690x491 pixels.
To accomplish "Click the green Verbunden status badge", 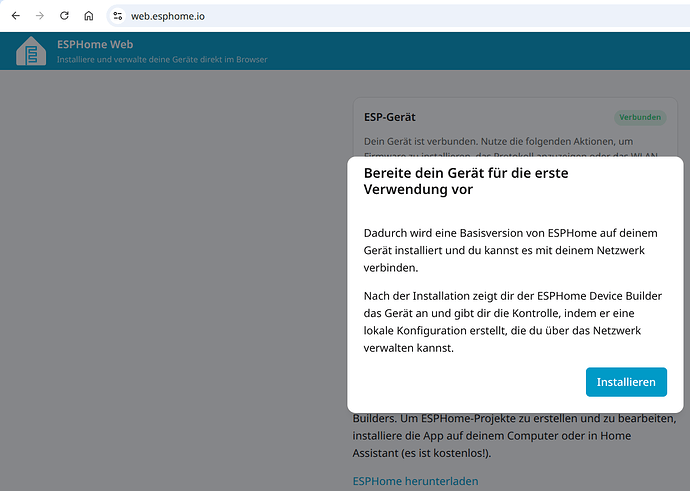I will click(640, 117).
